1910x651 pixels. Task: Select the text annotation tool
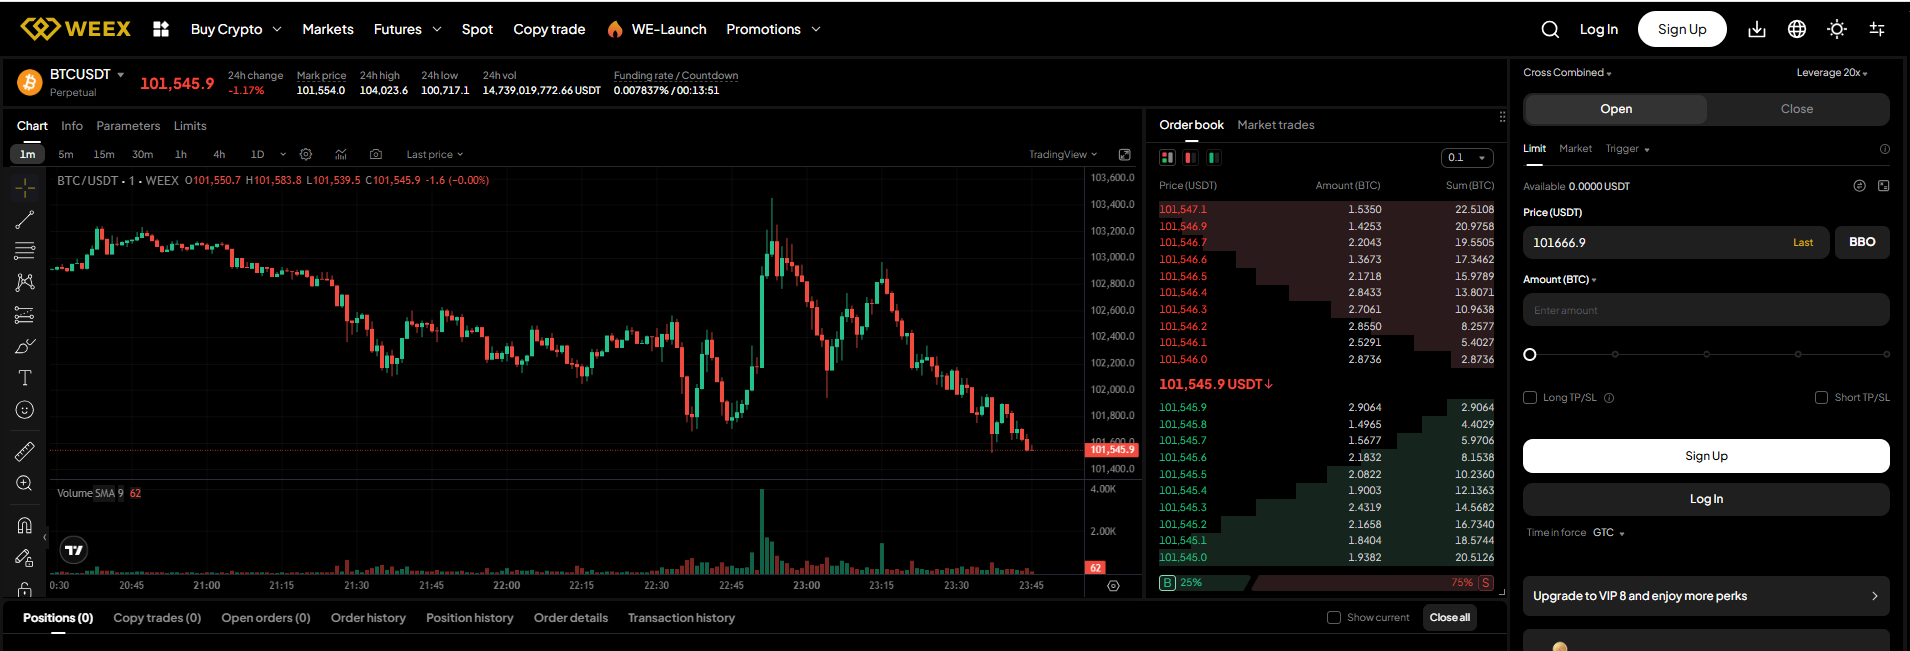[25, 378]
